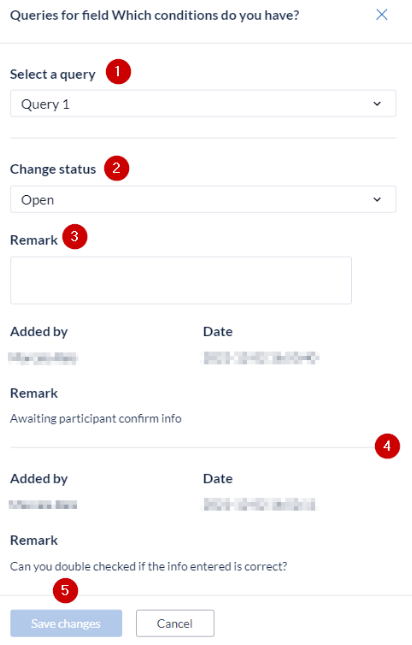
Task: Click the dialog title 'Queries for field'
Action: coord(60,15)
